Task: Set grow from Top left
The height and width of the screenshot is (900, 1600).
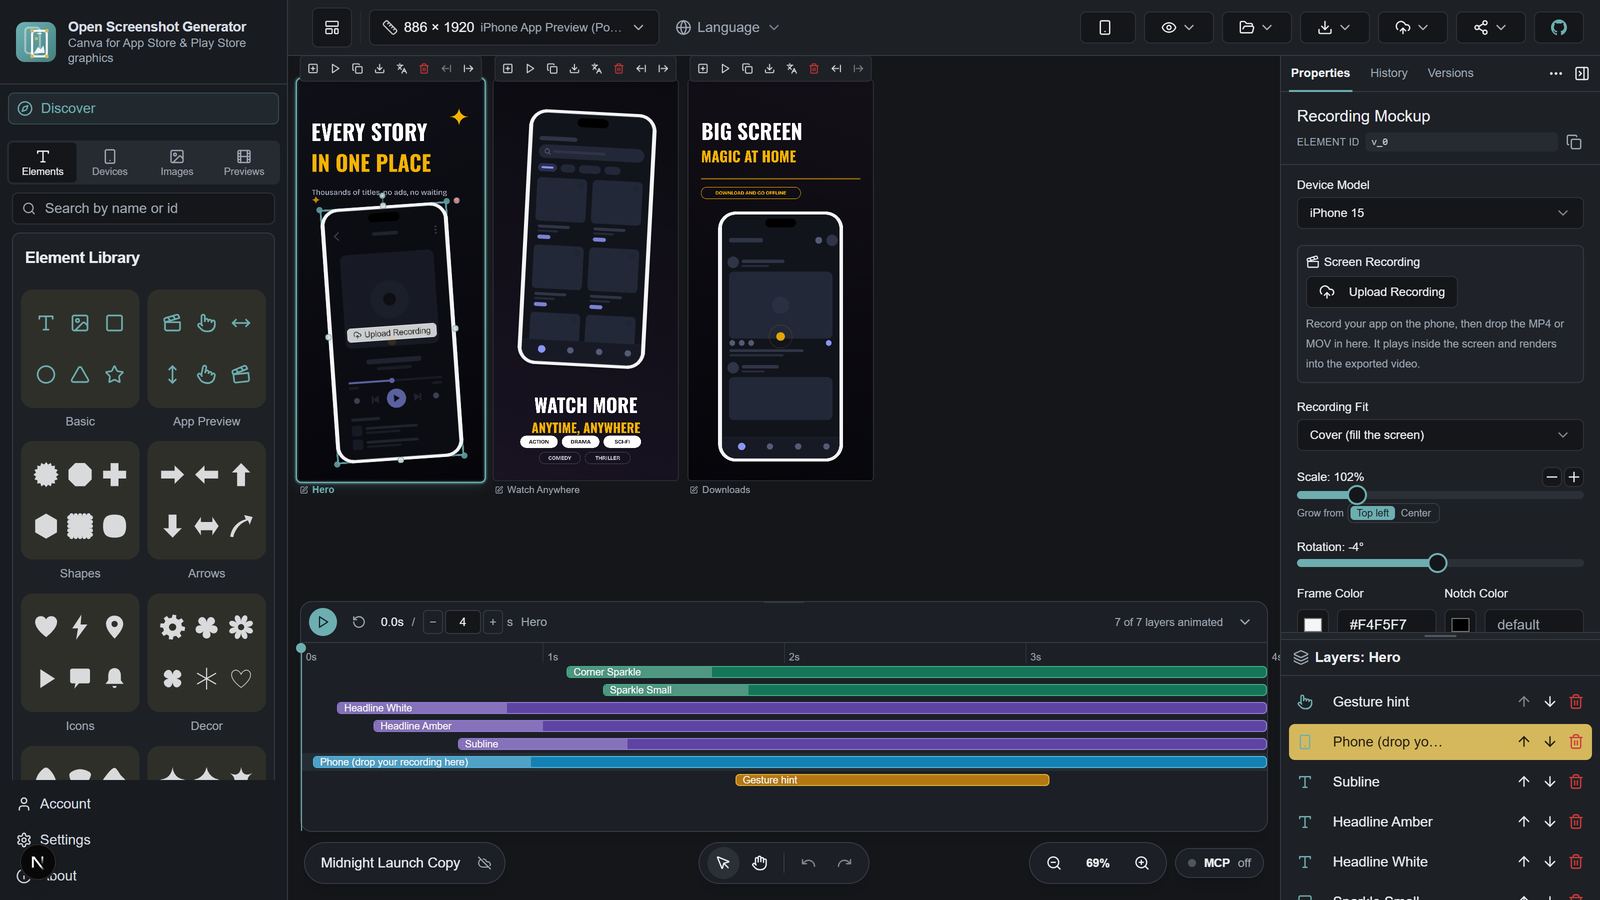Action: point(1372,513)
